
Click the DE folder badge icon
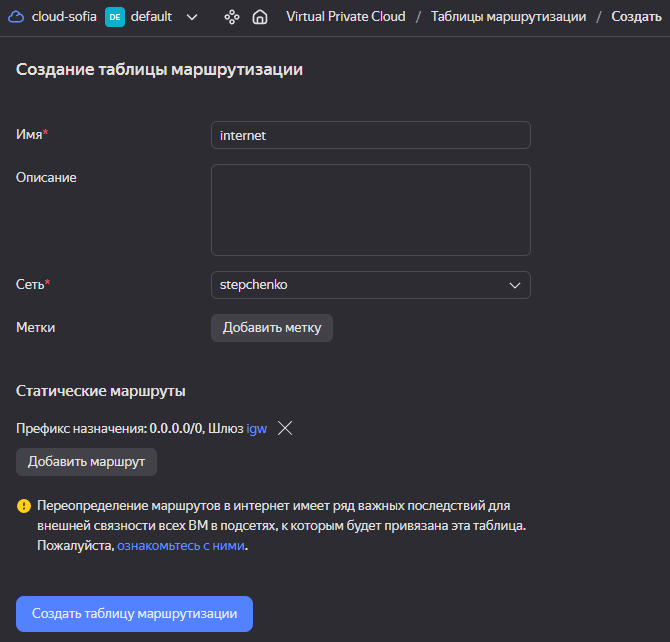pyautogui.click(x=115, y=17)
